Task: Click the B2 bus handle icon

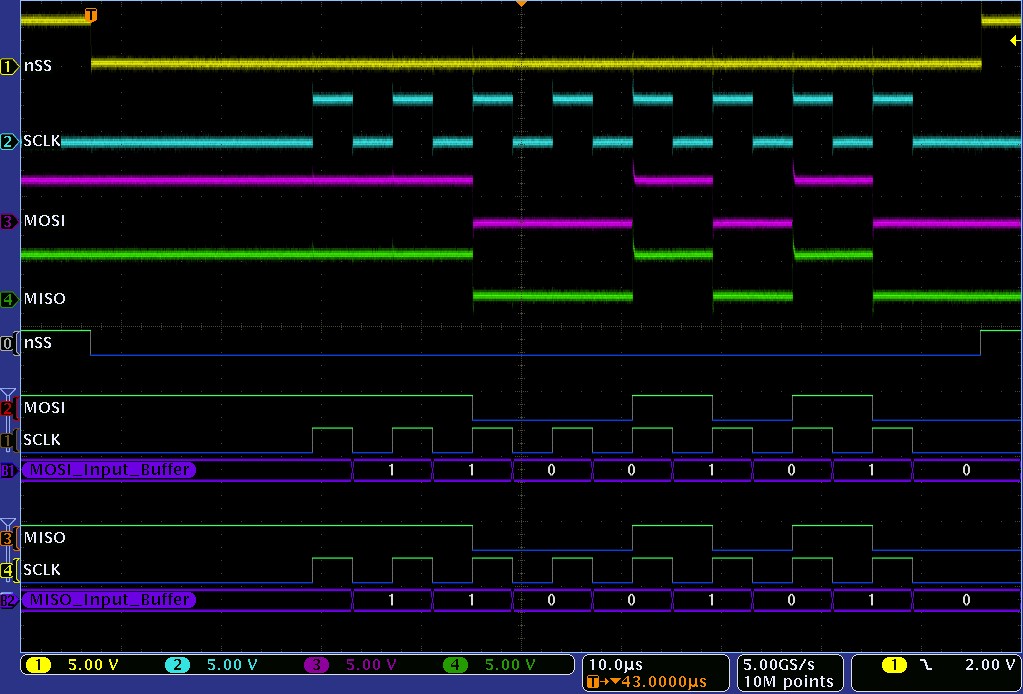Action: pos(9,600)
